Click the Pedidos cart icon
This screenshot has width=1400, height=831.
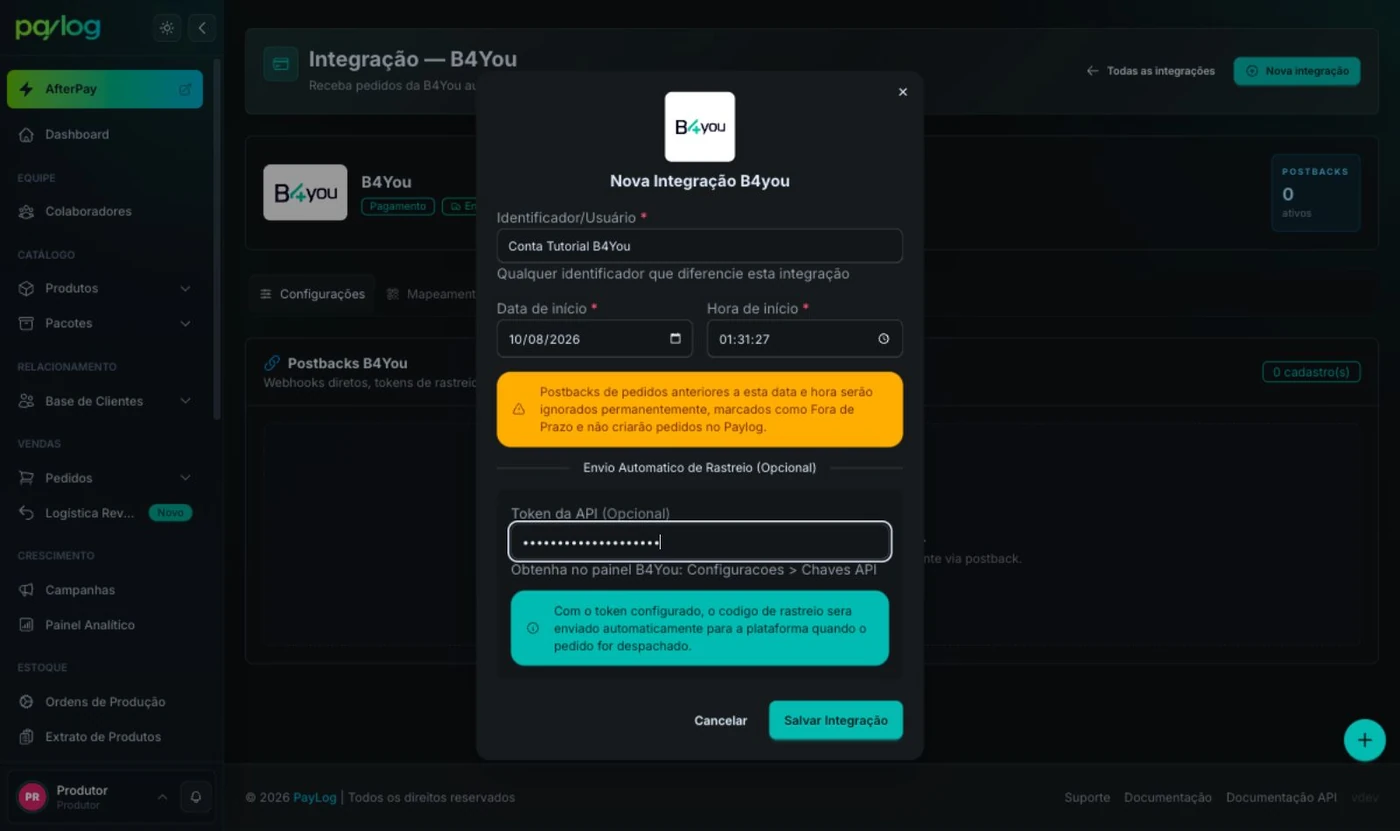26,478
